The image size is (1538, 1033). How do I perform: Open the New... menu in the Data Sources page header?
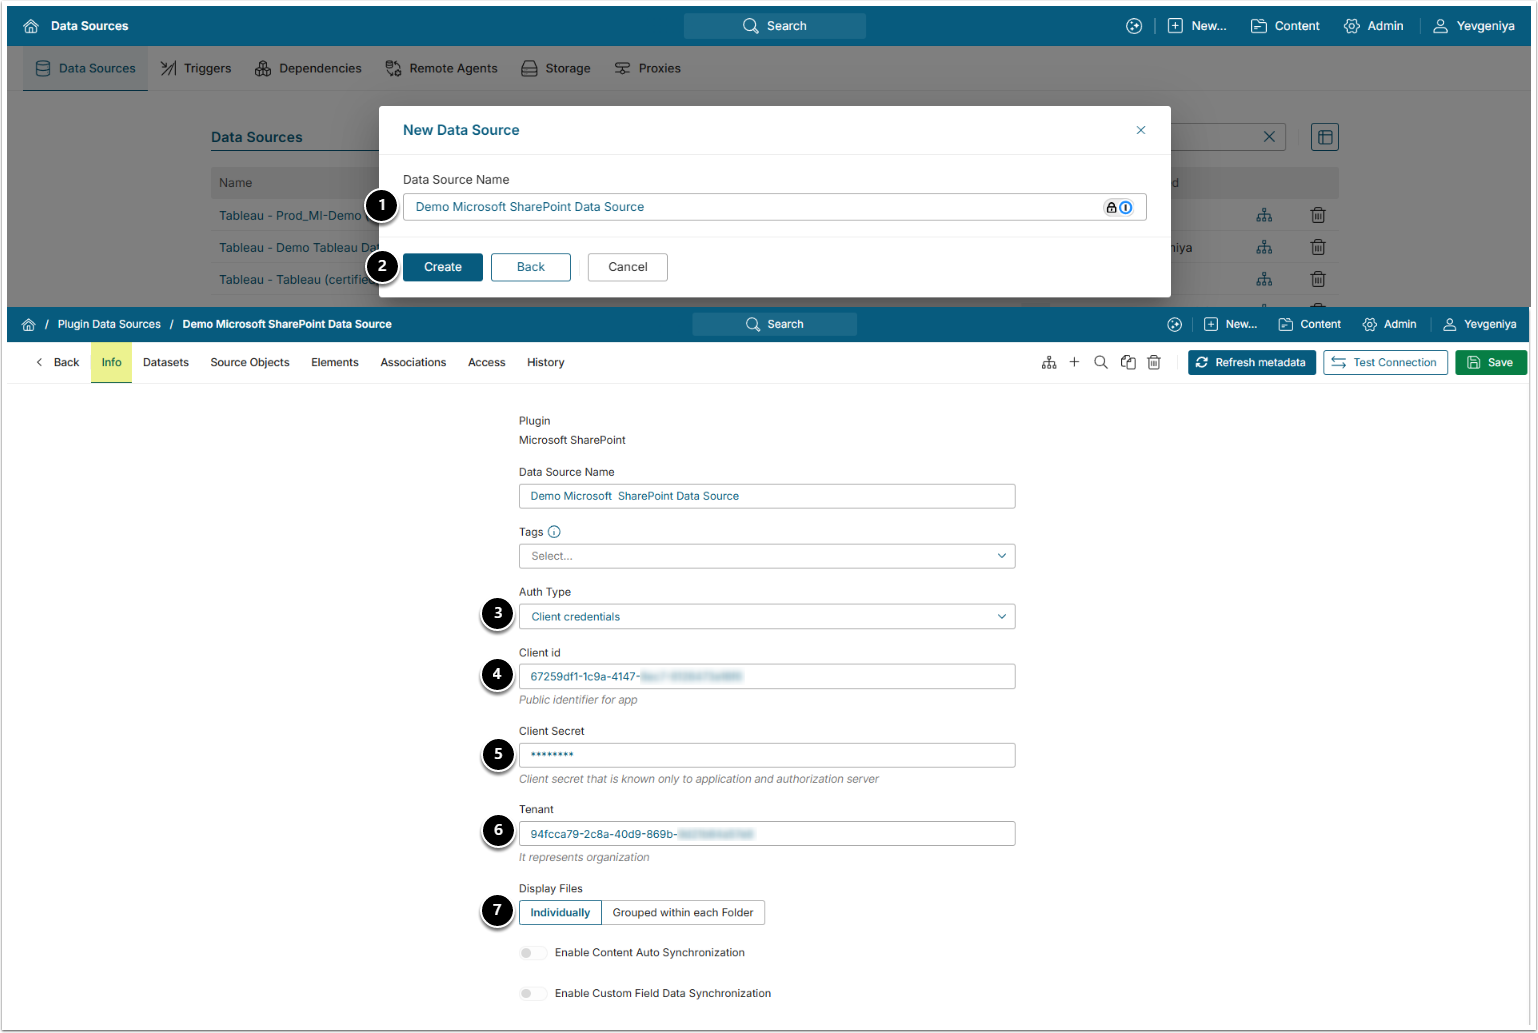pyautogui.click(x=1197, y=26)
